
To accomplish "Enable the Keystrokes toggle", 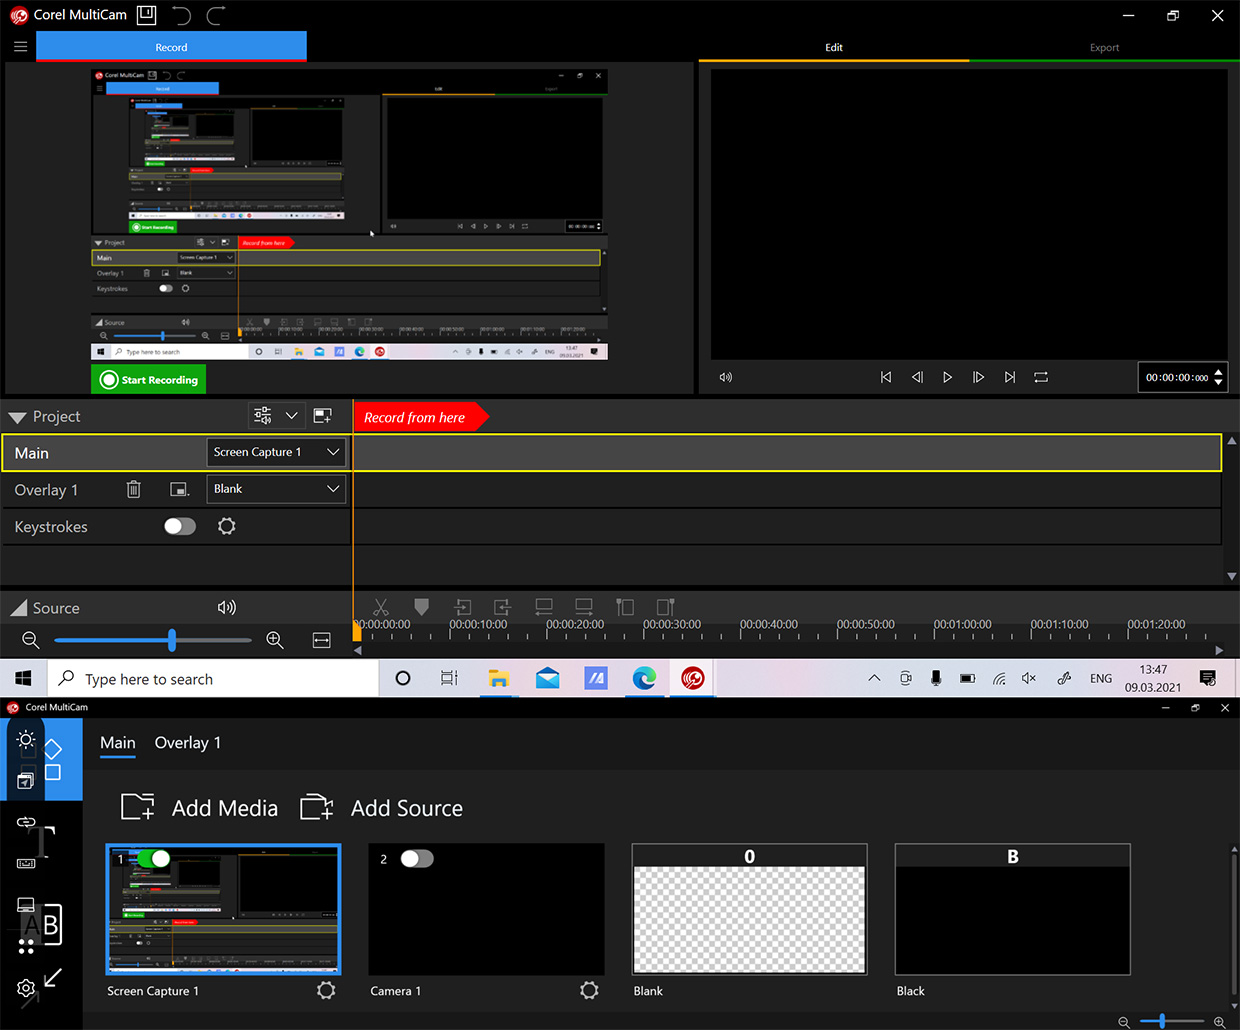I will pos(180,526).
